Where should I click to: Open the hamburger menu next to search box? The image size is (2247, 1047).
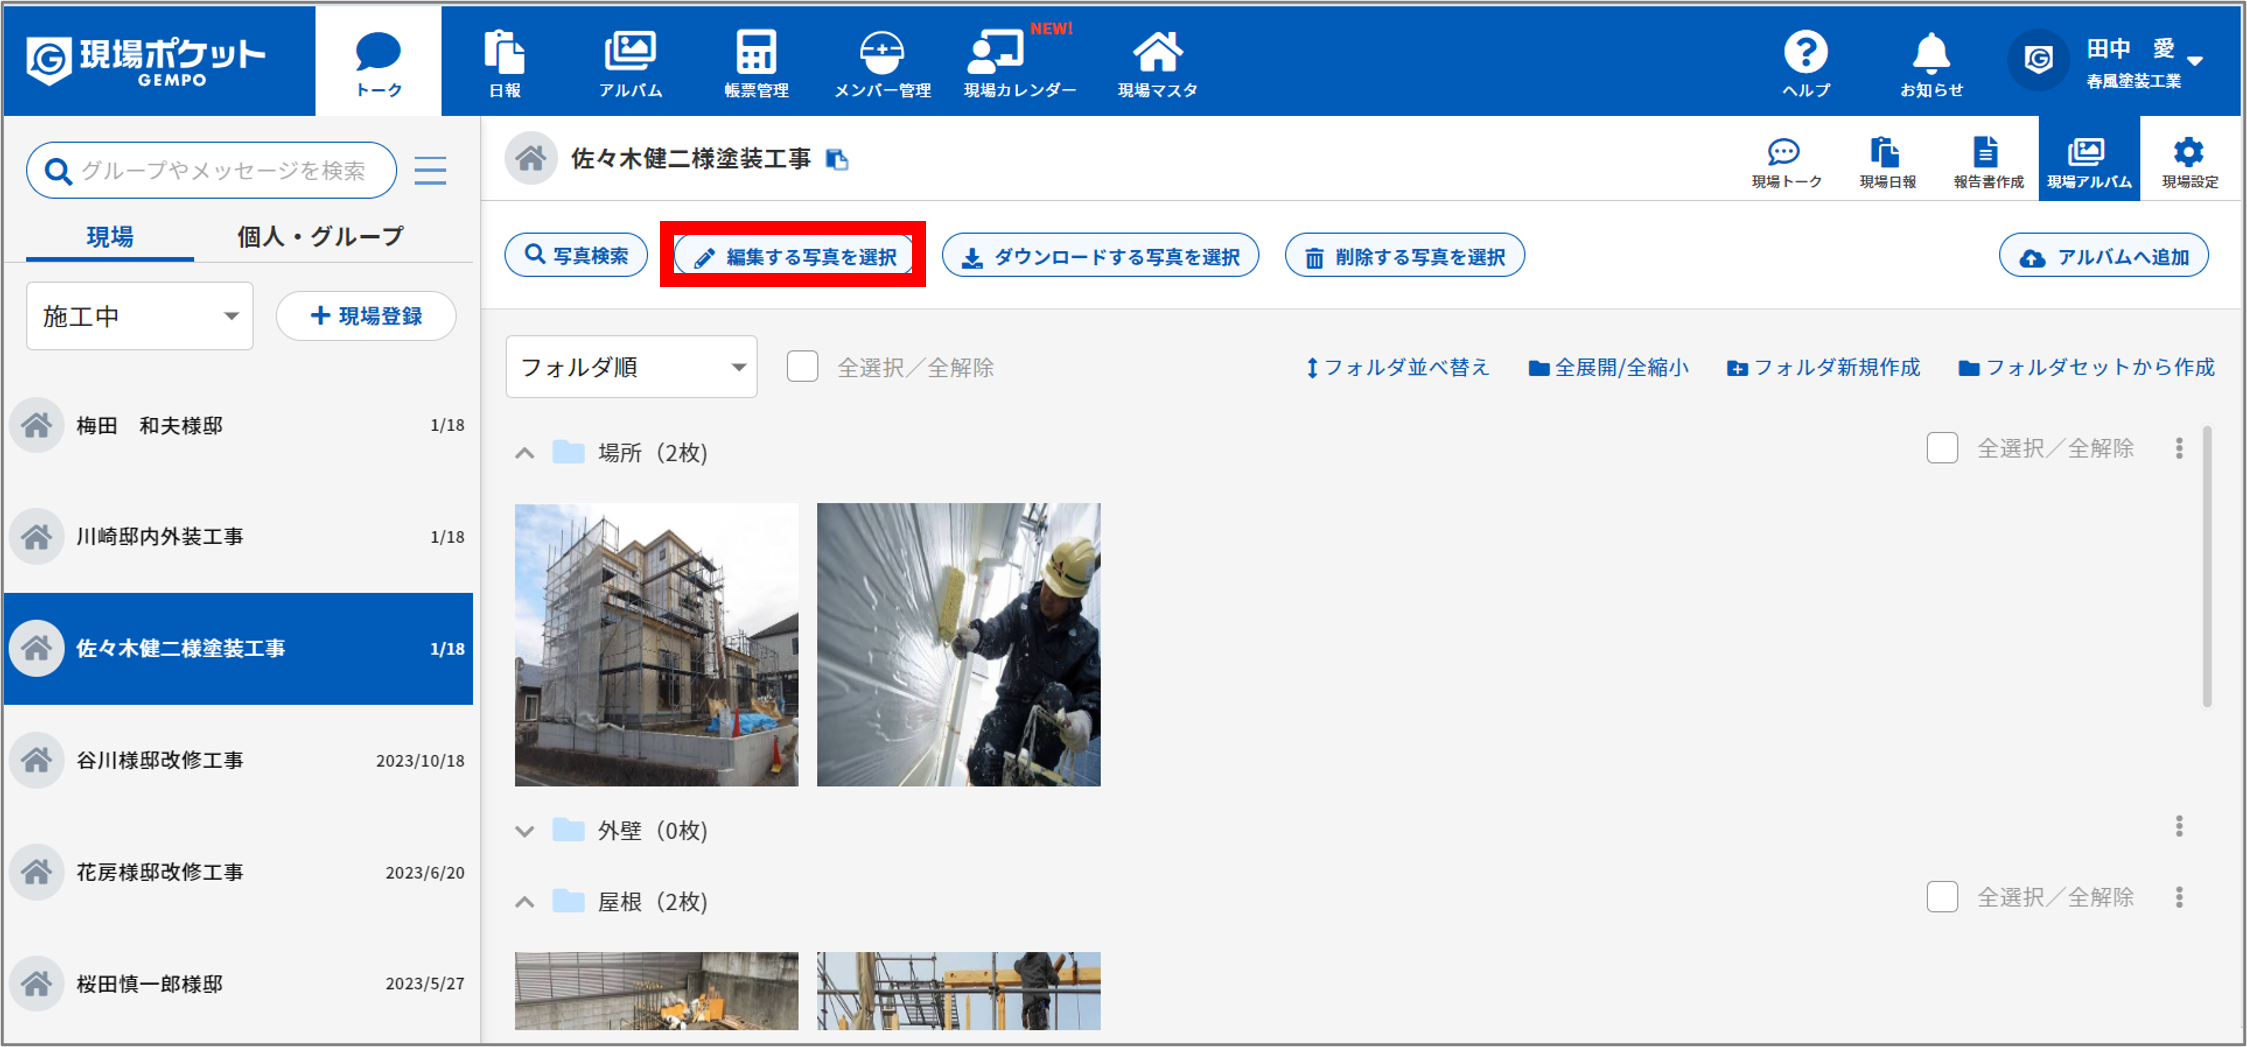(430, 171)
